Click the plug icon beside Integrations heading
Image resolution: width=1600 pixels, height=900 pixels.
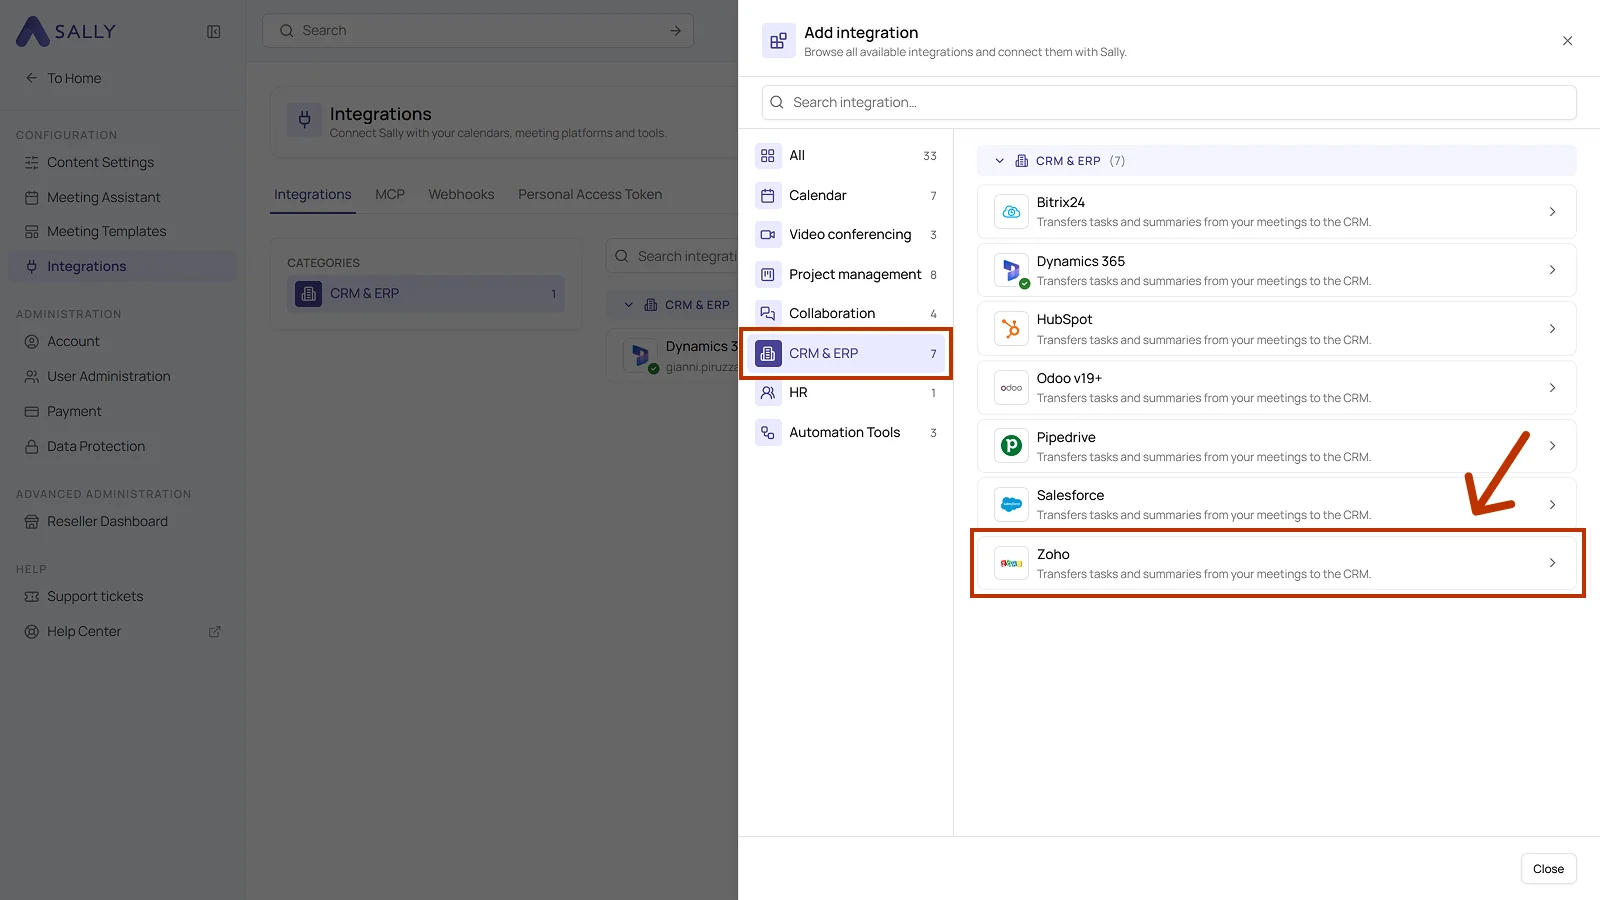coord(305,120)
